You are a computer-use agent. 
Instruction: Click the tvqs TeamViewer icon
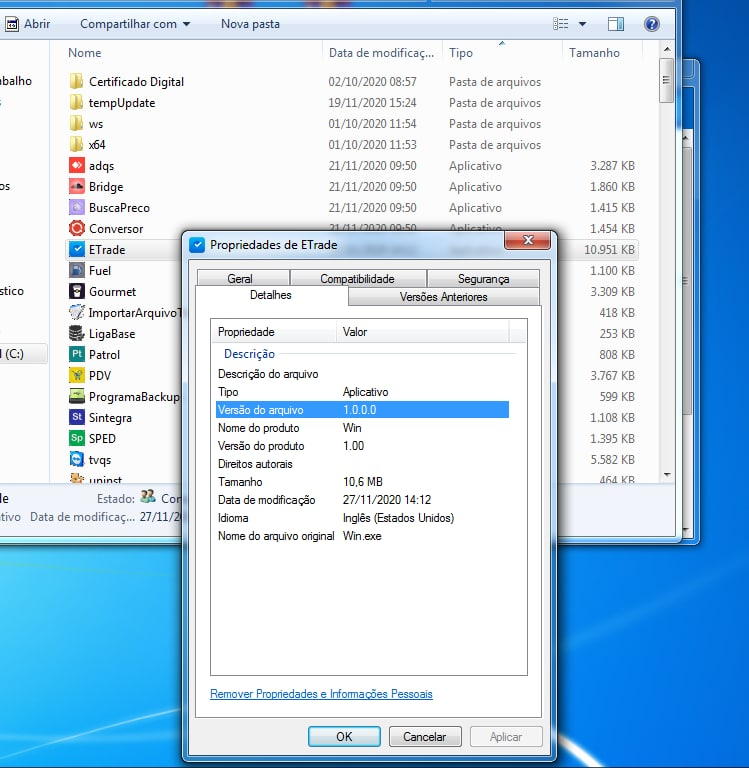(x=76, y=460)
